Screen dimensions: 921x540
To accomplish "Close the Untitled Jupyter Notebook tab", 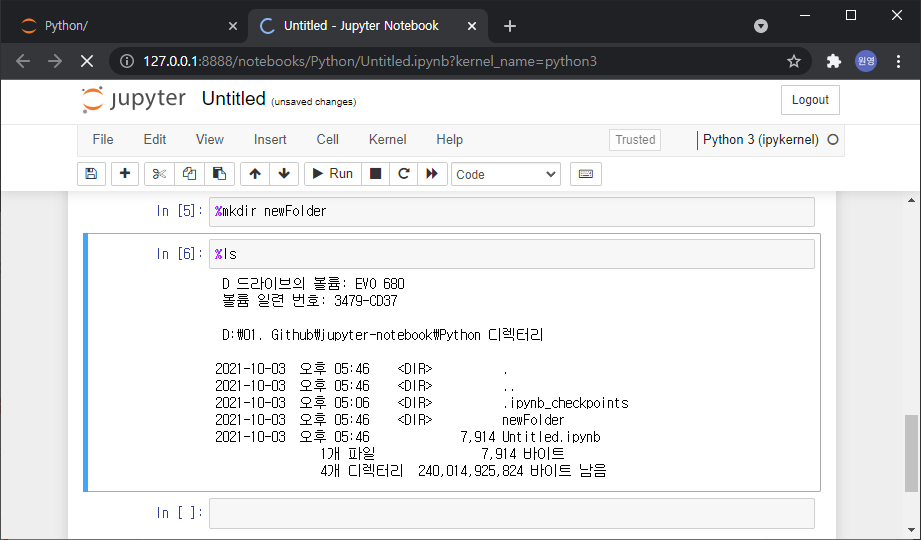I will coord(472,26).
